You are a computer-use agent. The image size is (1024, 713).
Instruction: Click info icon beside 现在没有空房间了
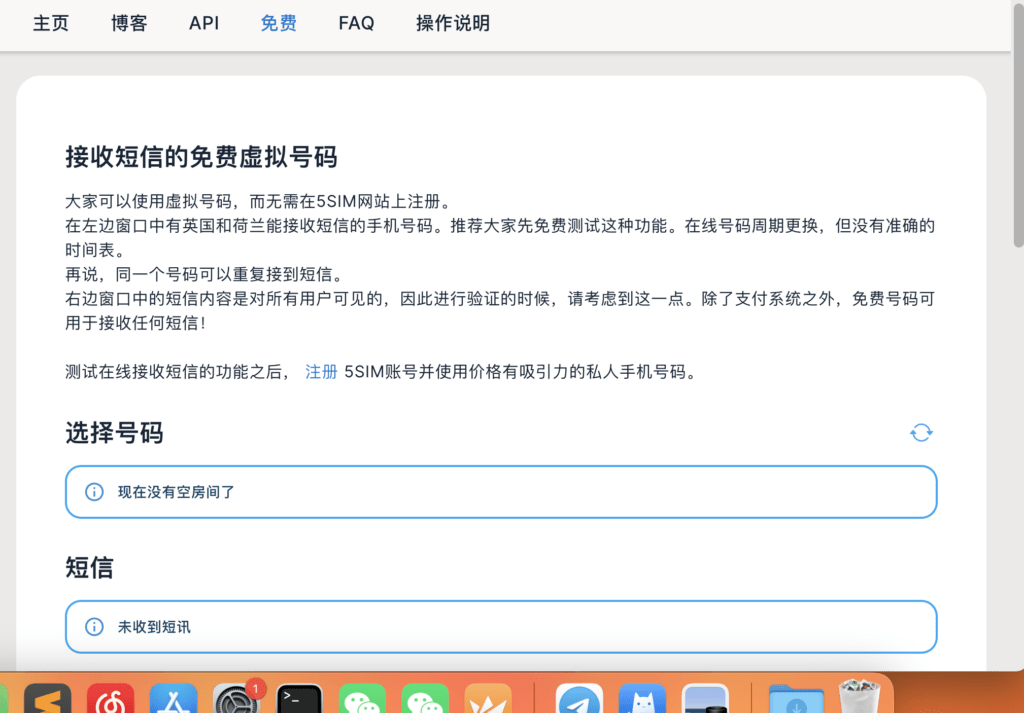[x=94, y=492]
